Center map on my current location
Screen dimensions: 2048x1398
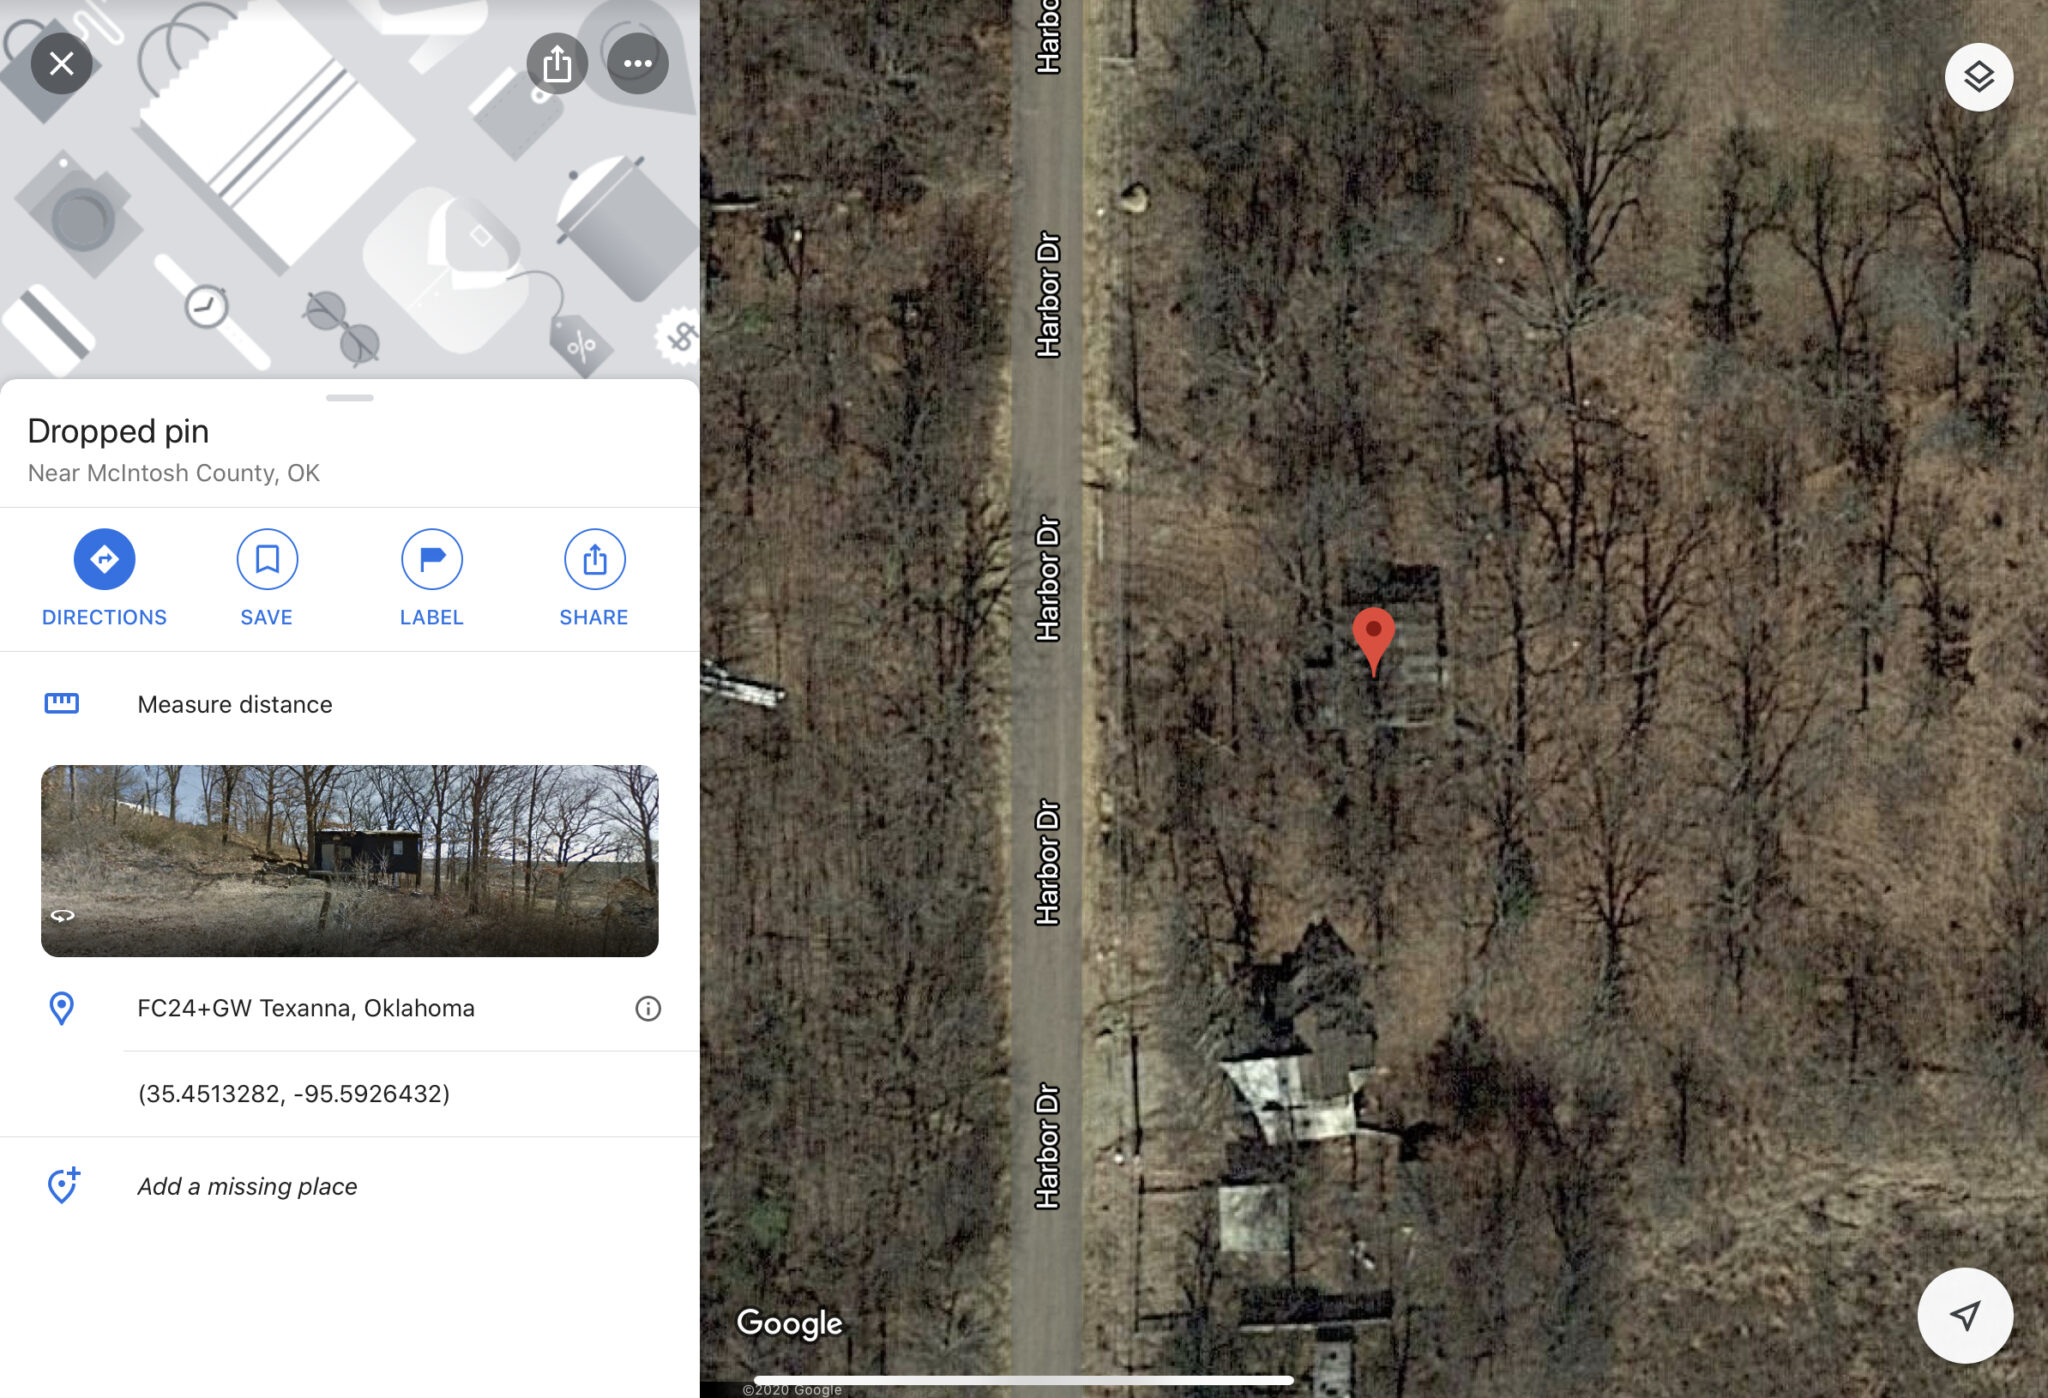click(1965, 1315)
